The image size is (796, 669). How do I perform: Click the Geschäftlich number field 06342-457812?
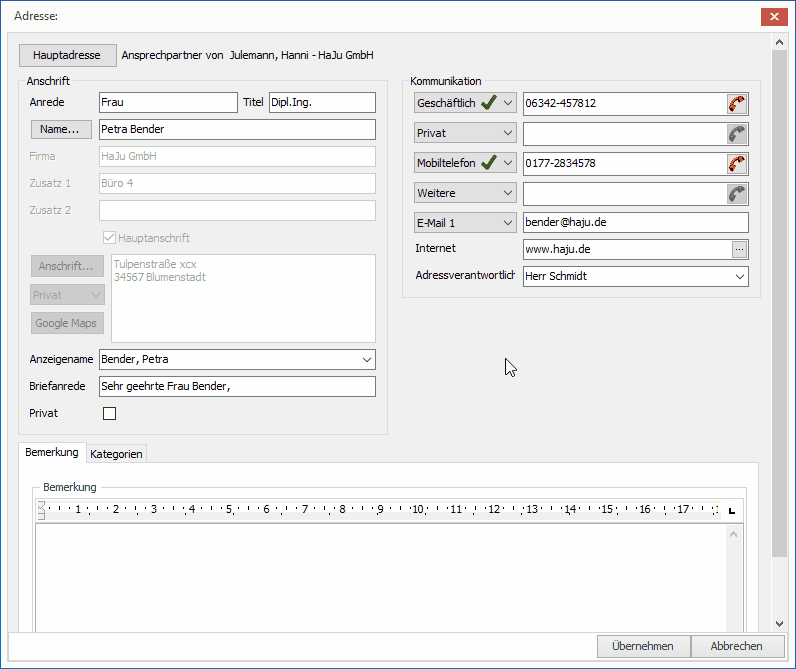(624, 104)
